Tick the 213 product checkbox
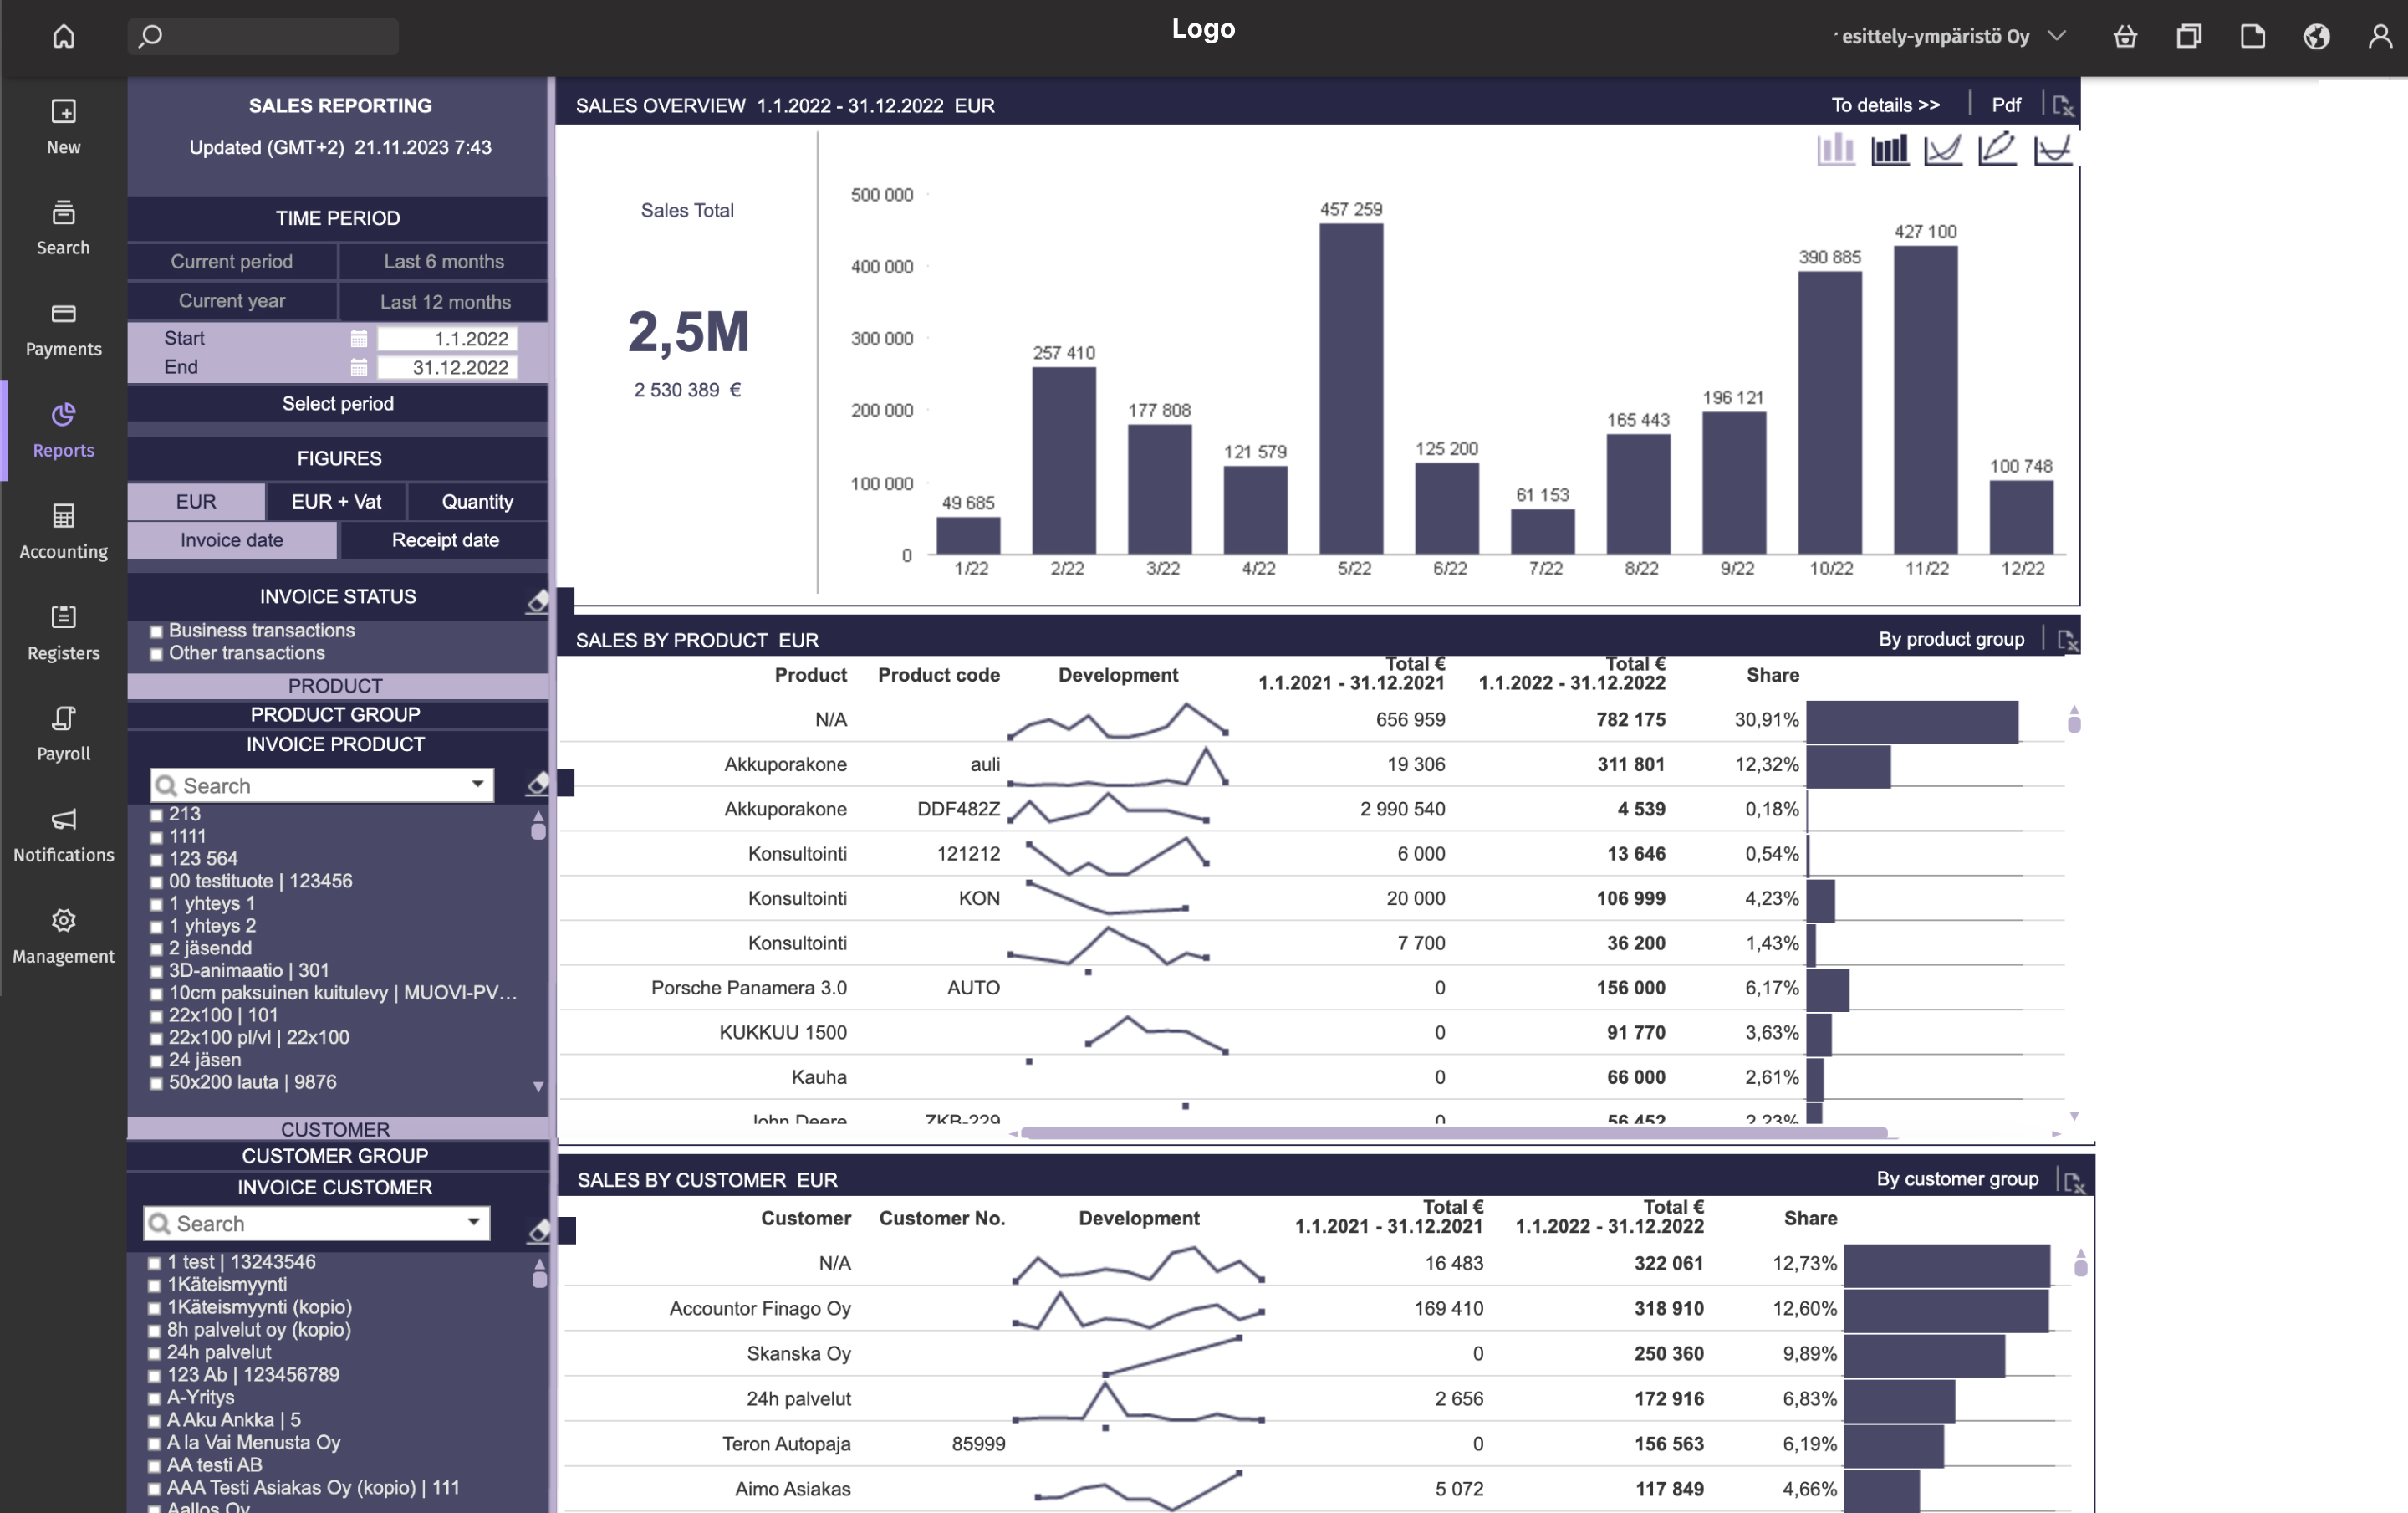Screen dimensions: 2408x1513 156,816
